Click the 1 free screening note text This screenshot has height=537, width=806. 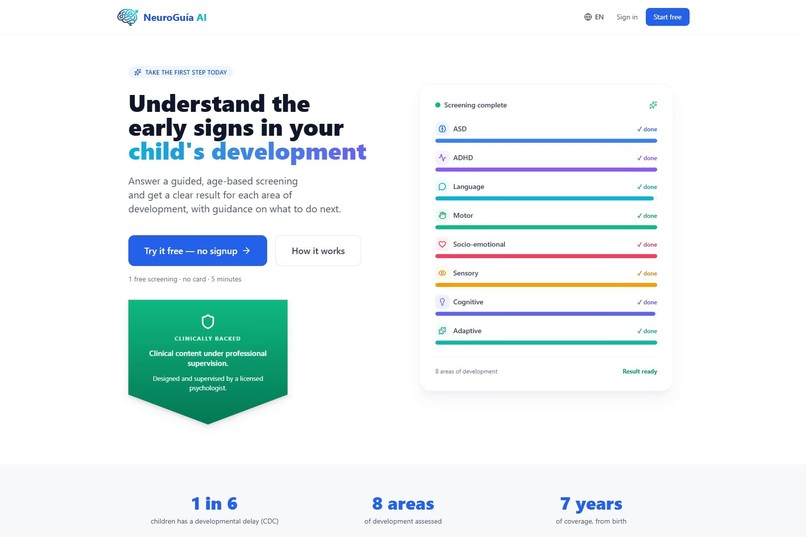(x=185, y=279)
